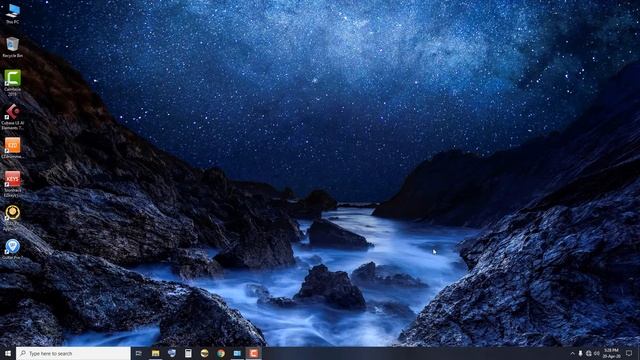Select the yellow circular app desktop shortcut
This screenshot has width=640, height=360.
point(13,217)
